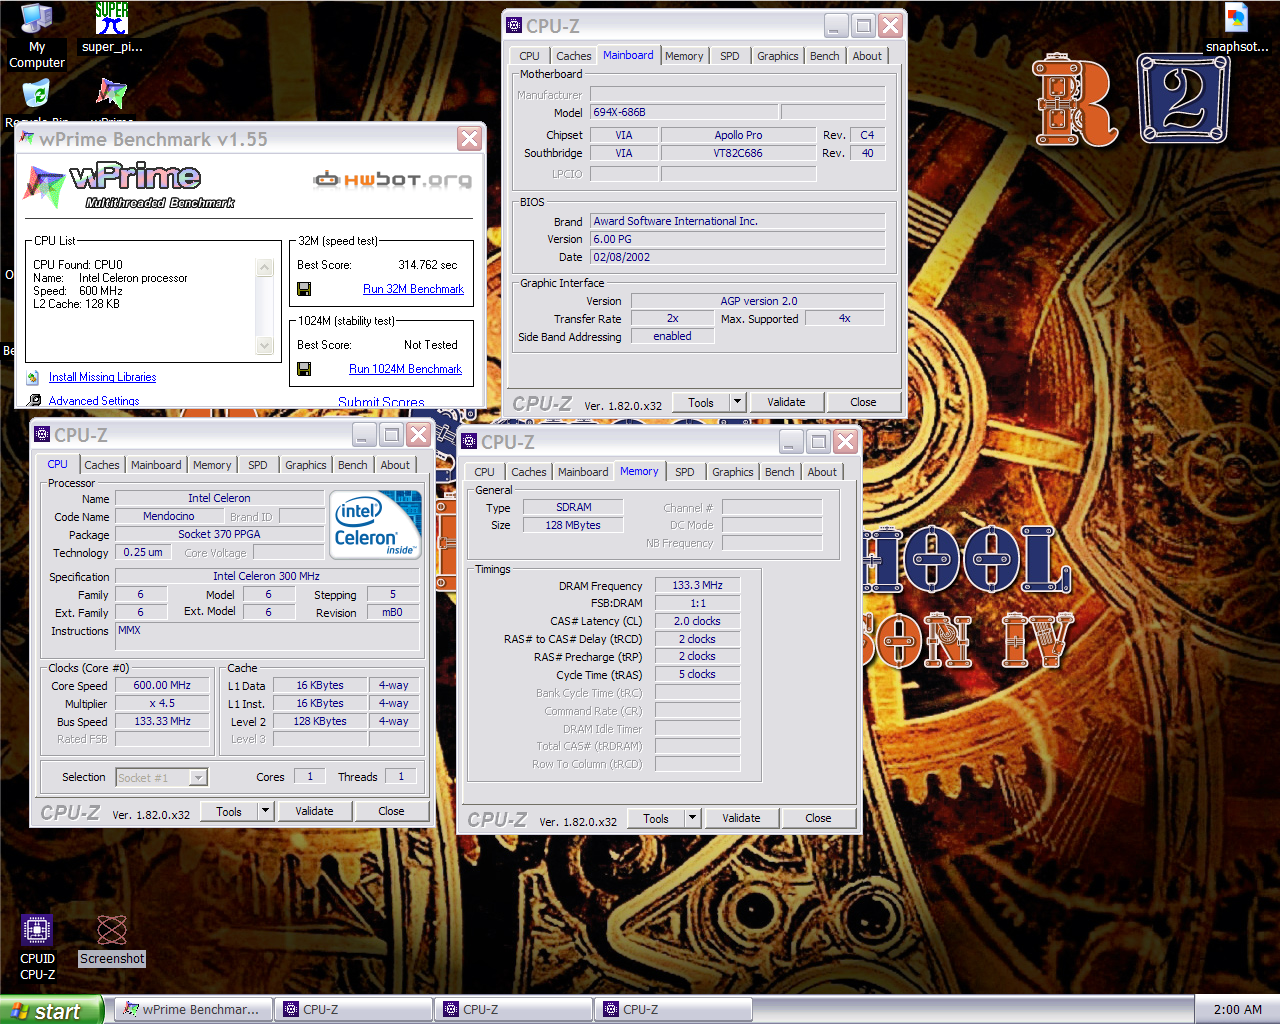
Task: Open Graphics tab in Mainboard CPU-Z window
Action: [x=777, y=56]
